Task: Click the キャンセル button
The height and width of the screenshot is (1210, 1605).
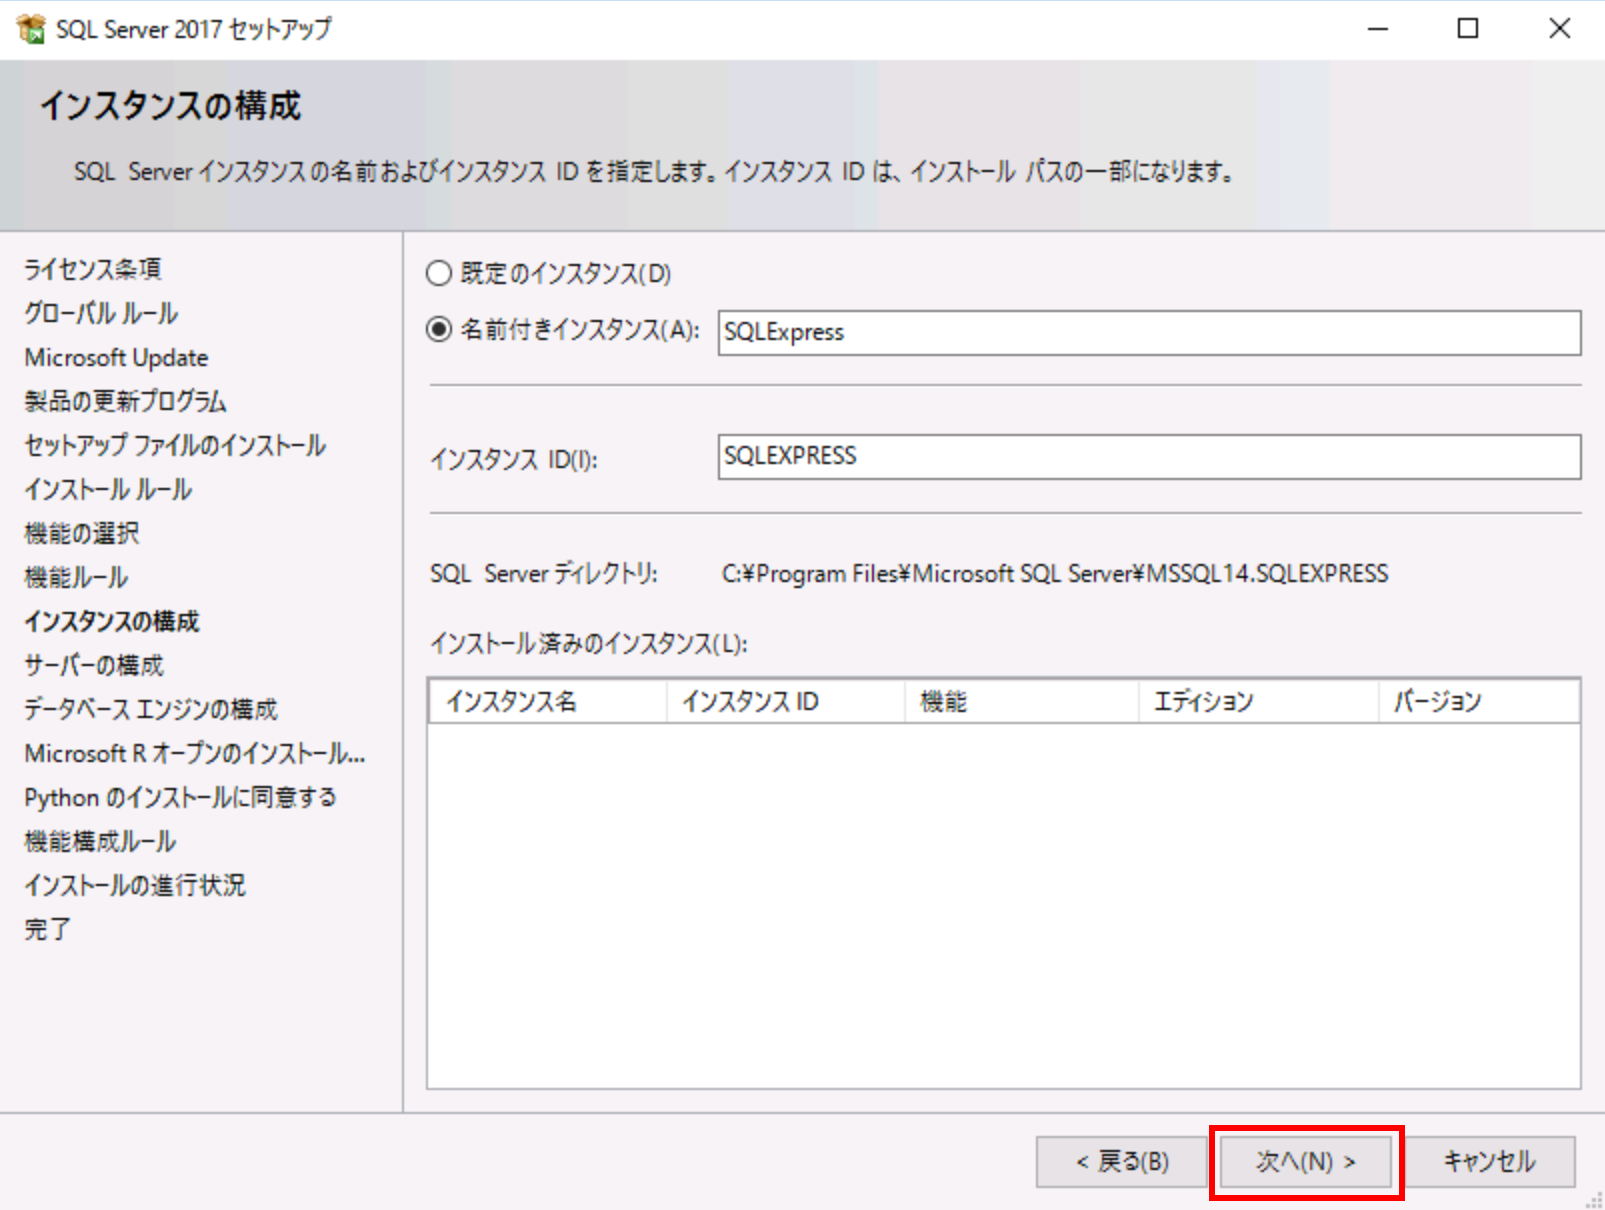Action: pos(1489,1161)
